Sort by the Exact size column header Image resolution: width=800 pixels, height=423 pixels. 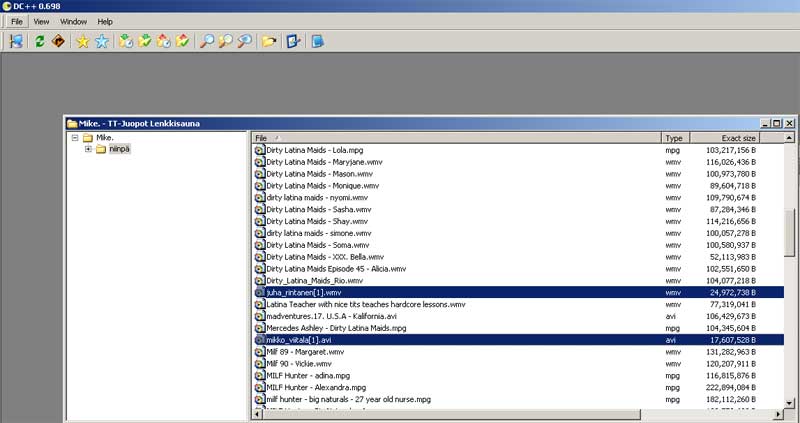pos(724,138)
